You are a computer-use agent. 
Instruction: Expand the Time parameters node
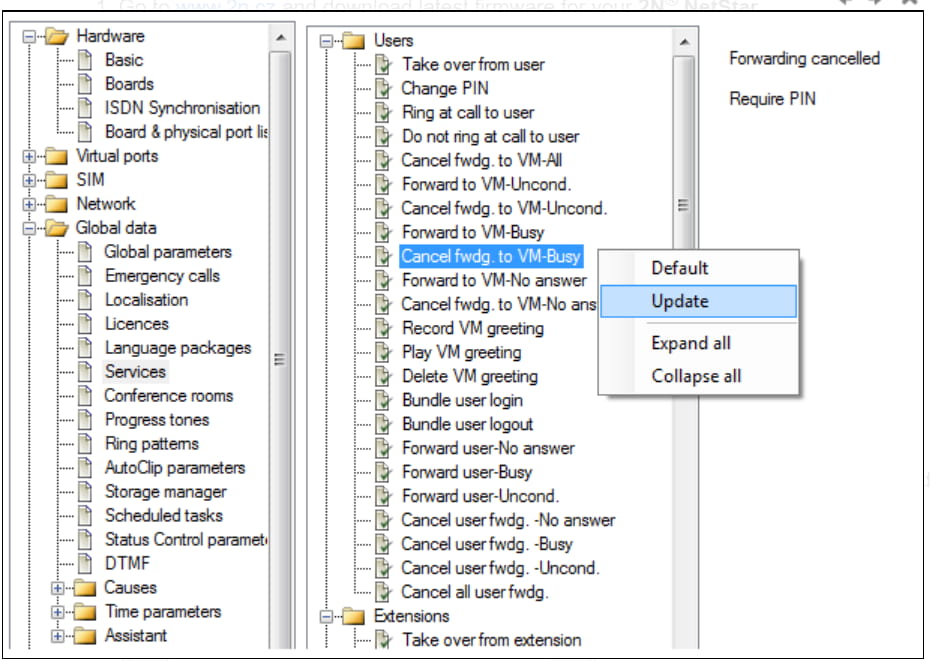(58, 612)
